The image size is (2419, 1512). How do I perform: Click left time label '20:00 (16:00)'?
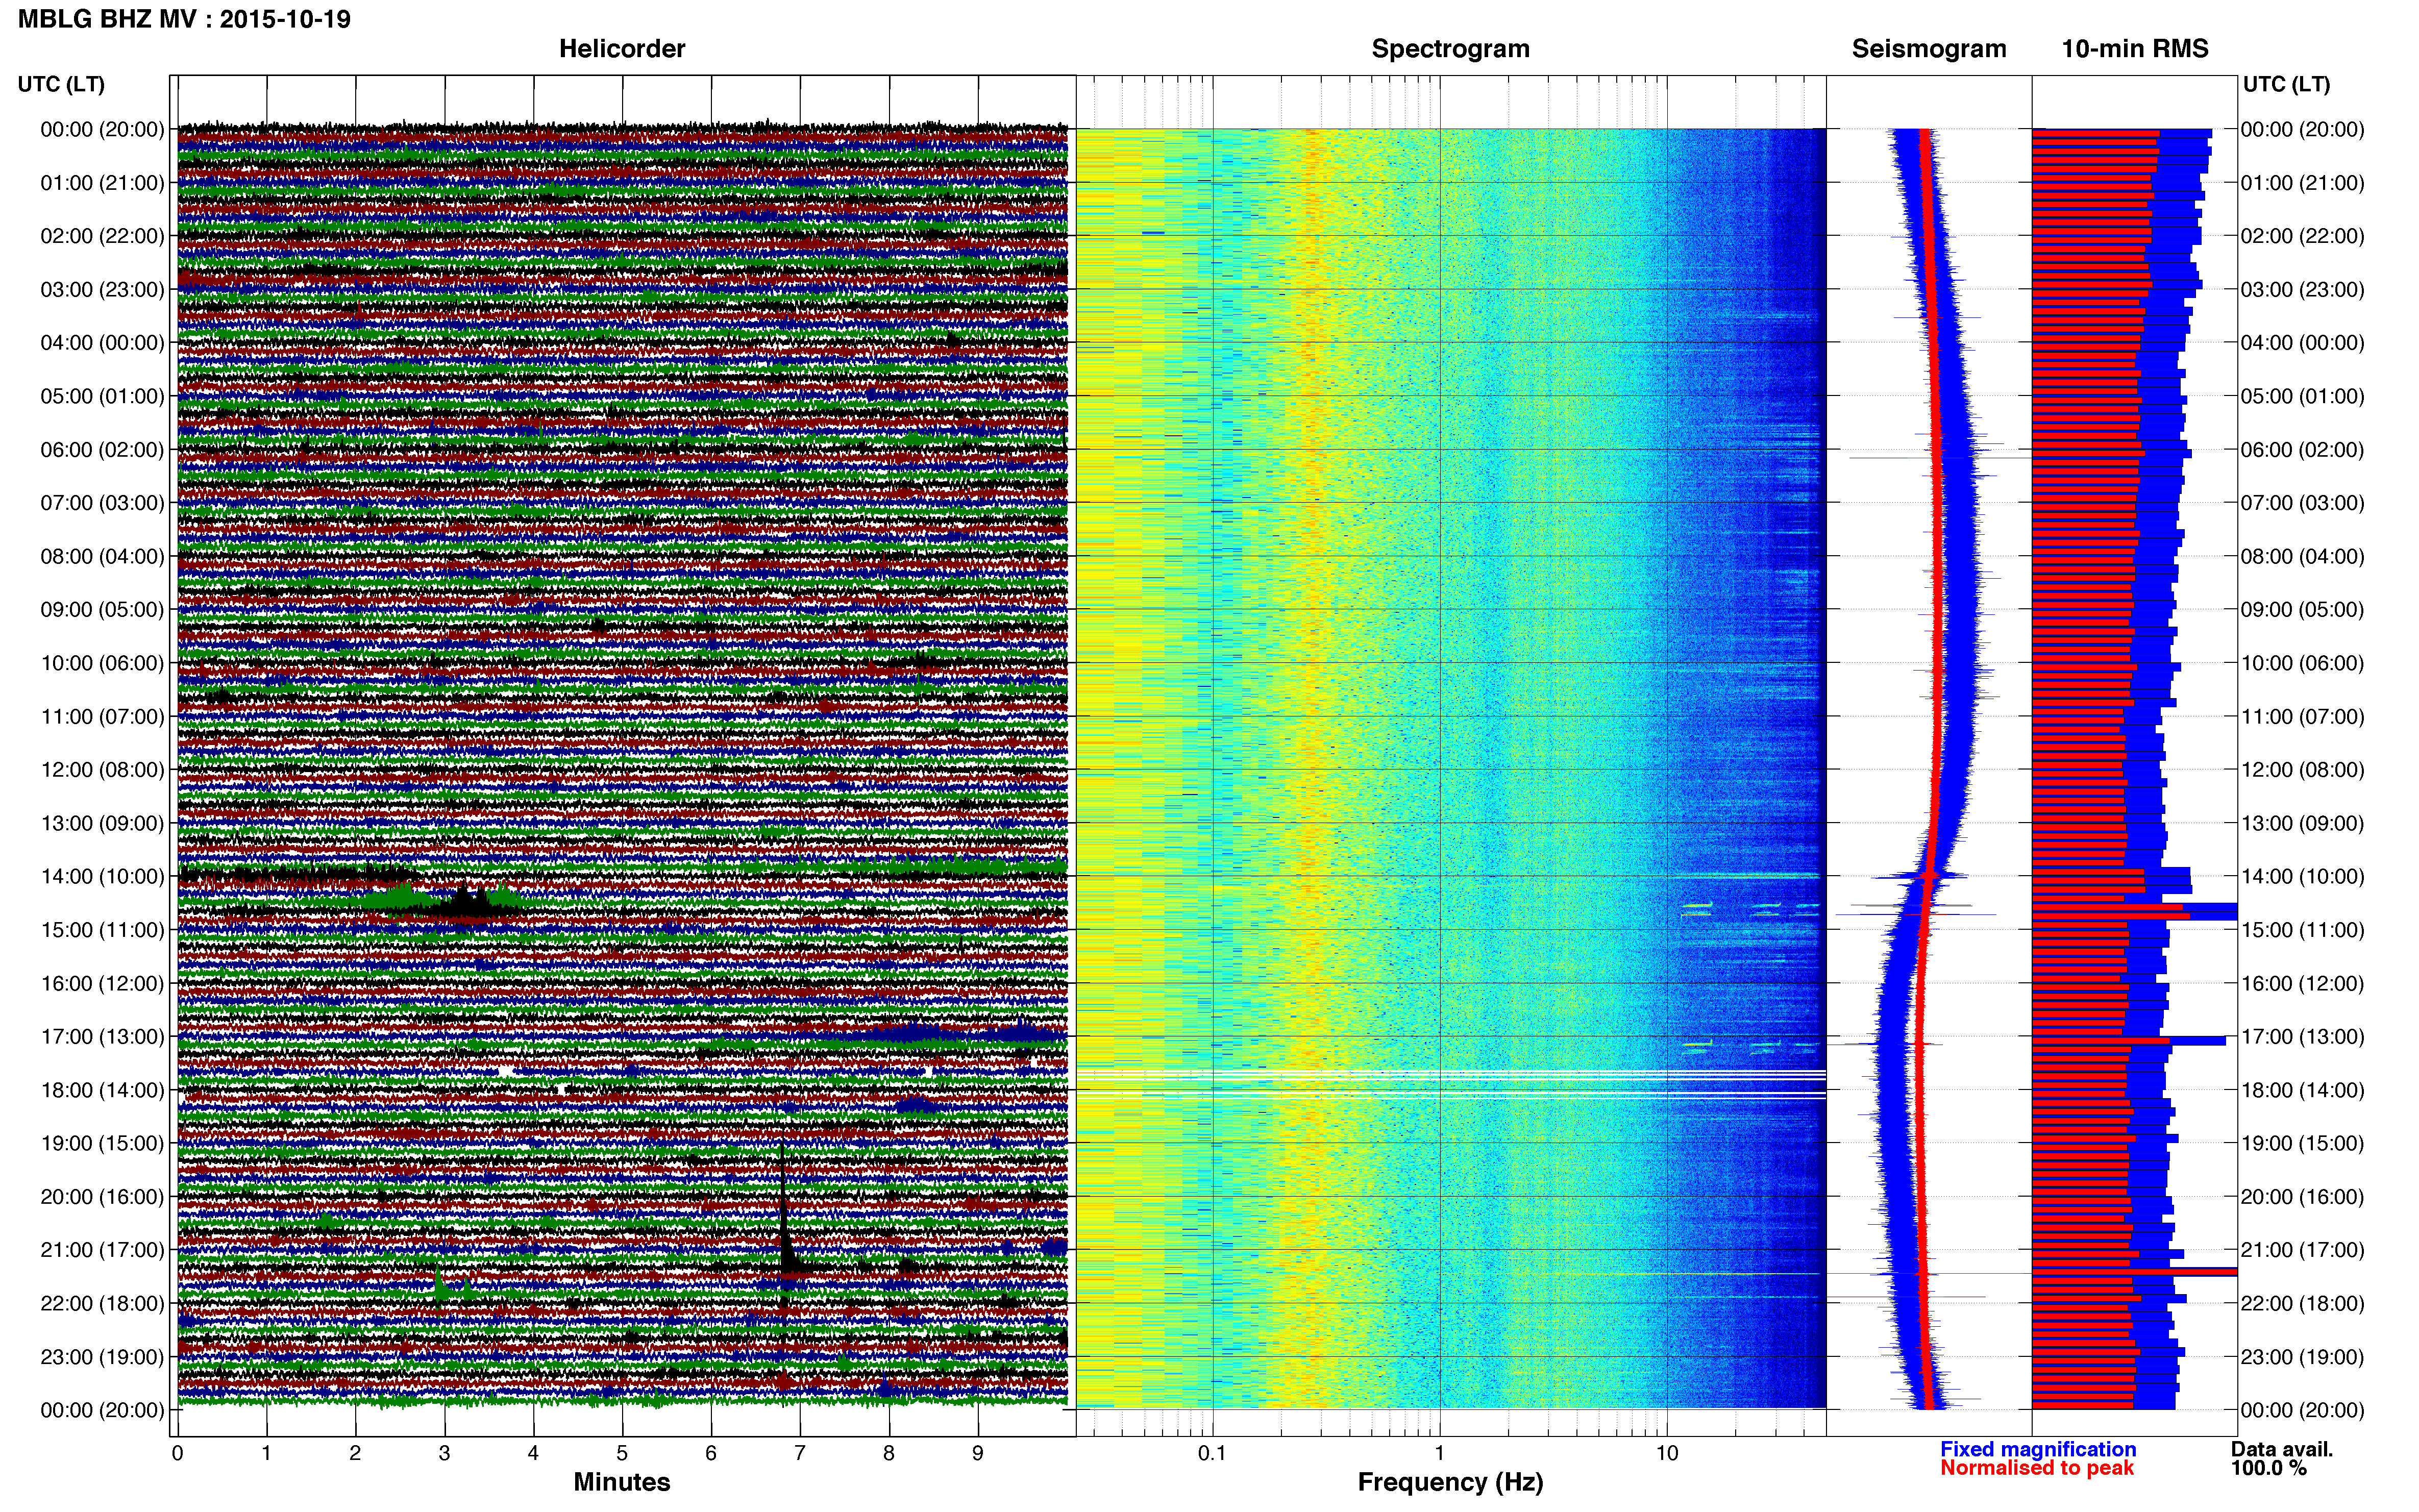tap(102, 1197)
